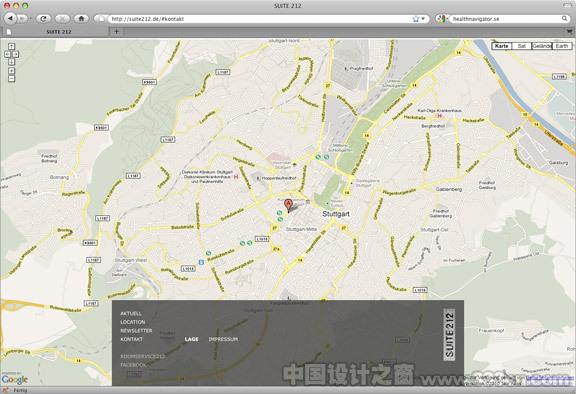Open the AKTUELL menu item
The width and height of the screenshot is (576, 394).
131,314
